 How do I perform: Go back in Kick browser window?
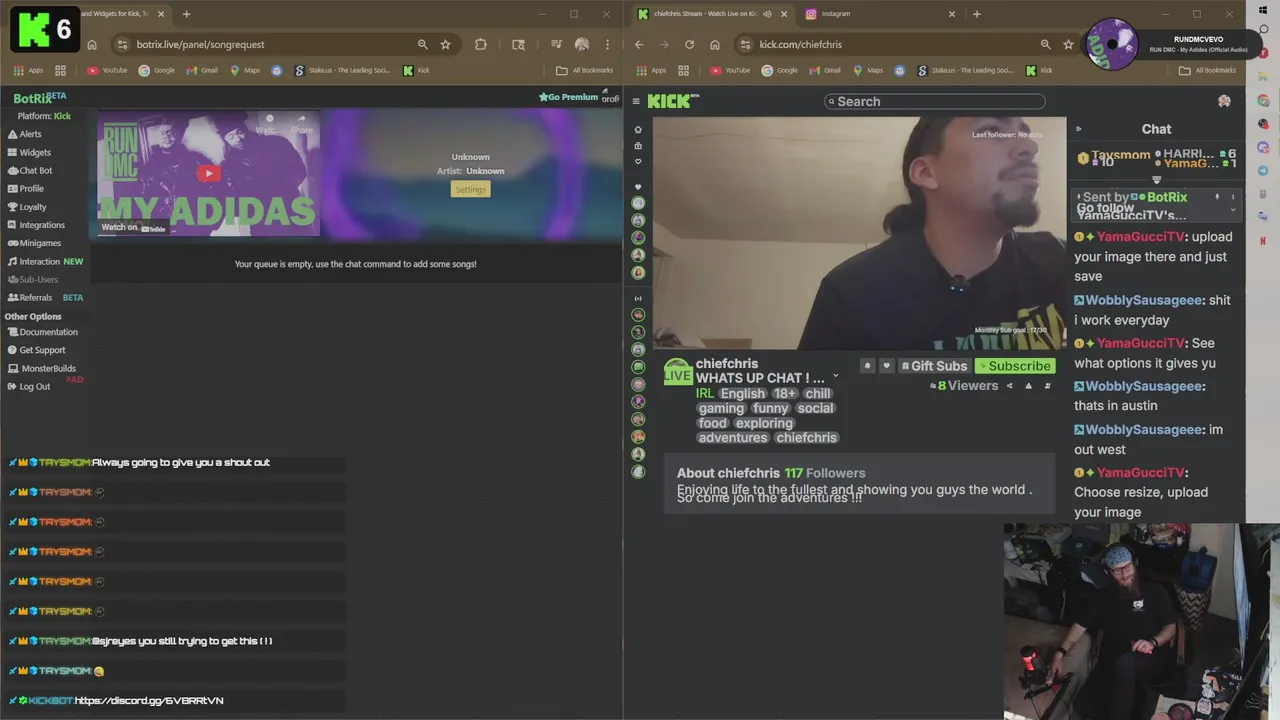[639, 44]
